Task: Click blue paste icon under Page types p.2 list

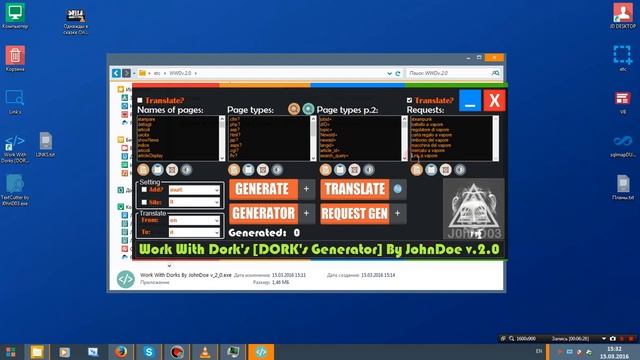Action: (340, 169)
